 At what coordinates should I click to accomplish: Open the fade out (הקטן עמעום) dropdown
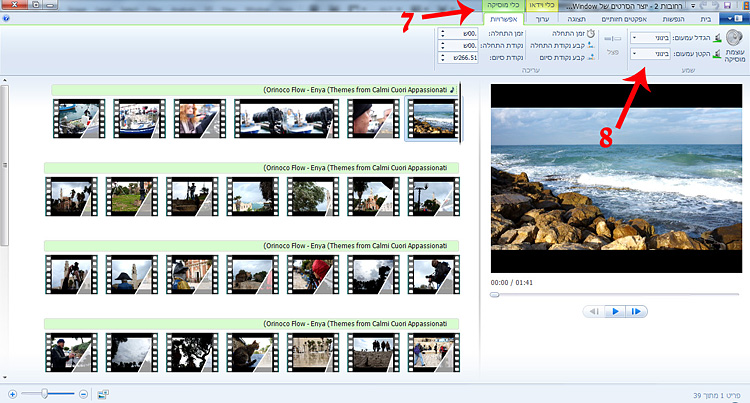tap(649, 53)
